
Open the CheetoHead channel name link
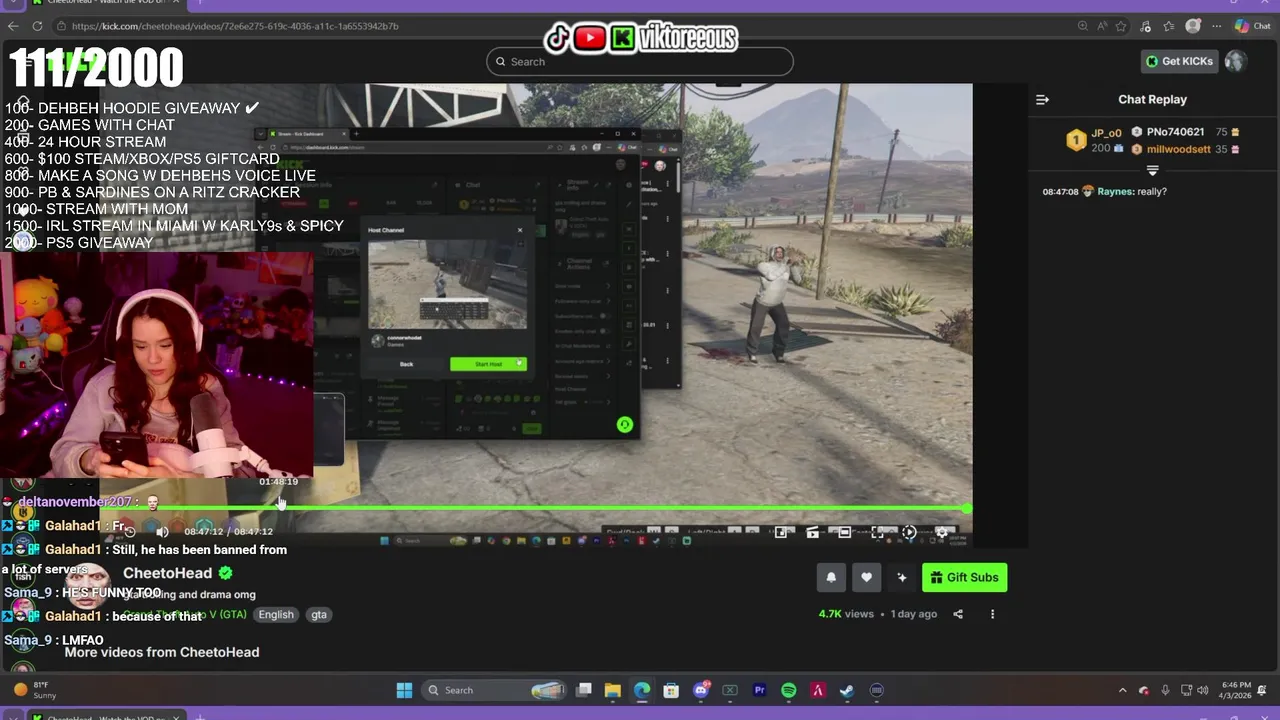click(167, 573)
